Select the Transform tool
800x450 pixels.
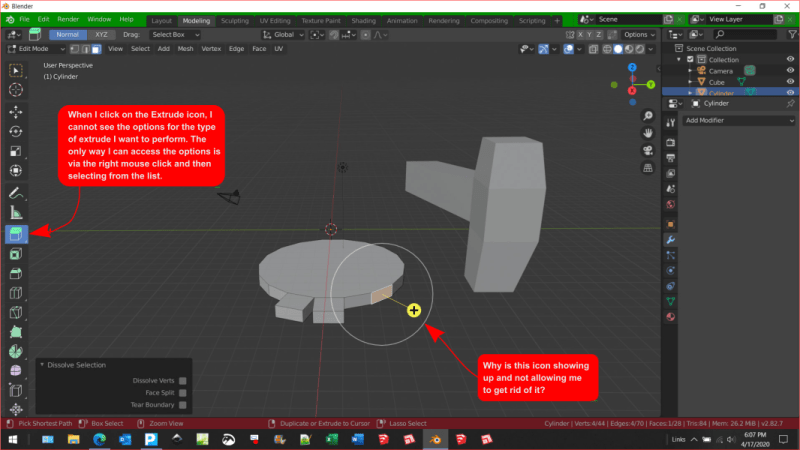tap(16, 170)
